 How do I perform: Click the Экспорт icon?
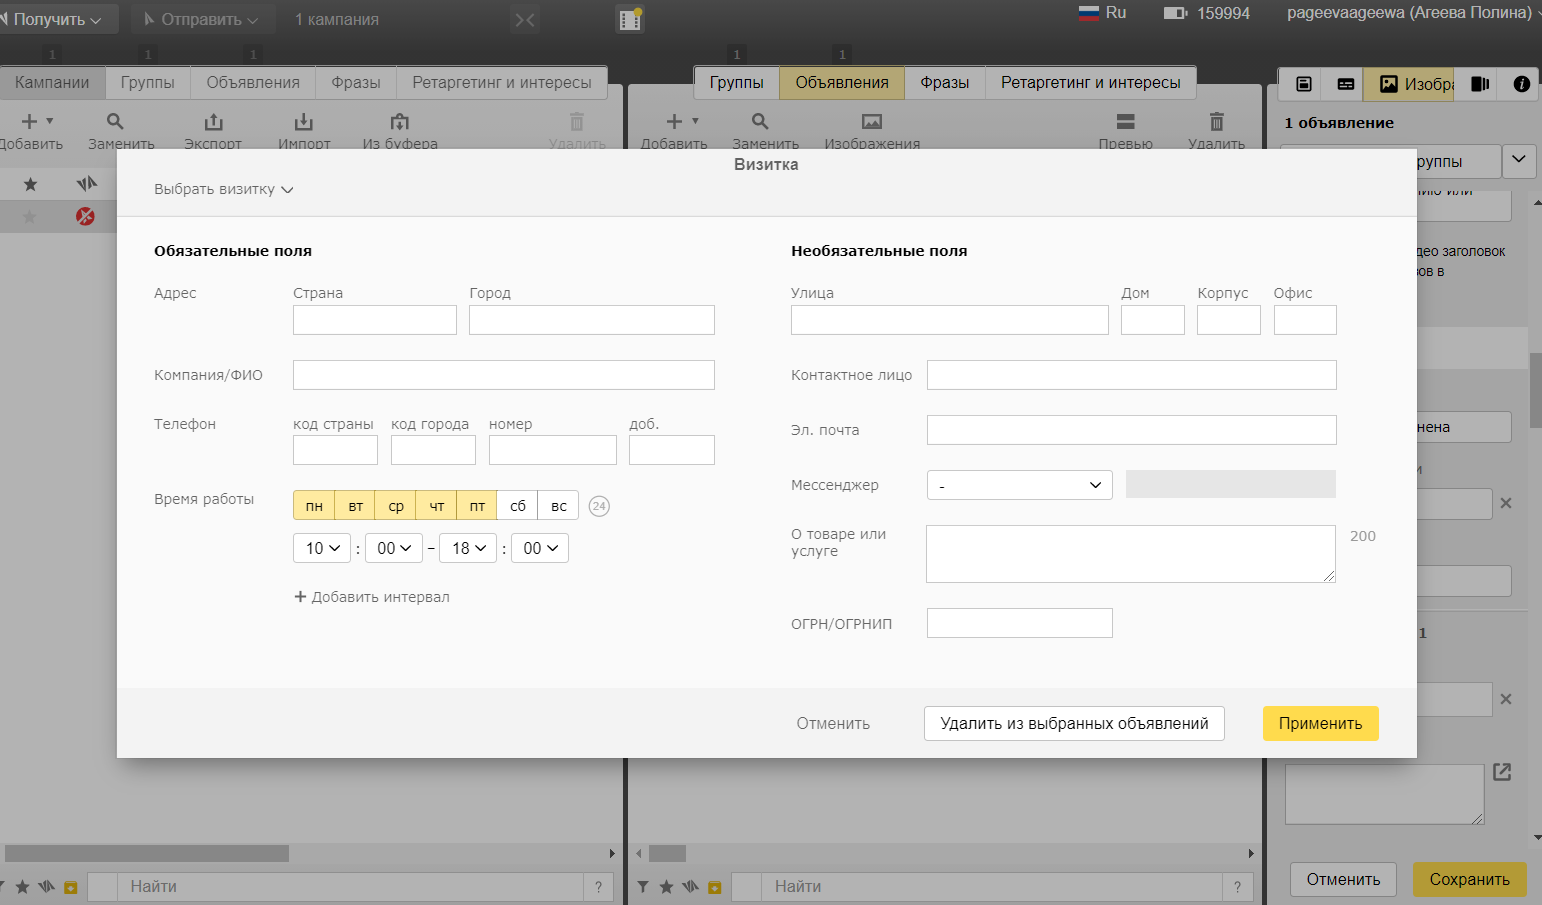[213, 121]
